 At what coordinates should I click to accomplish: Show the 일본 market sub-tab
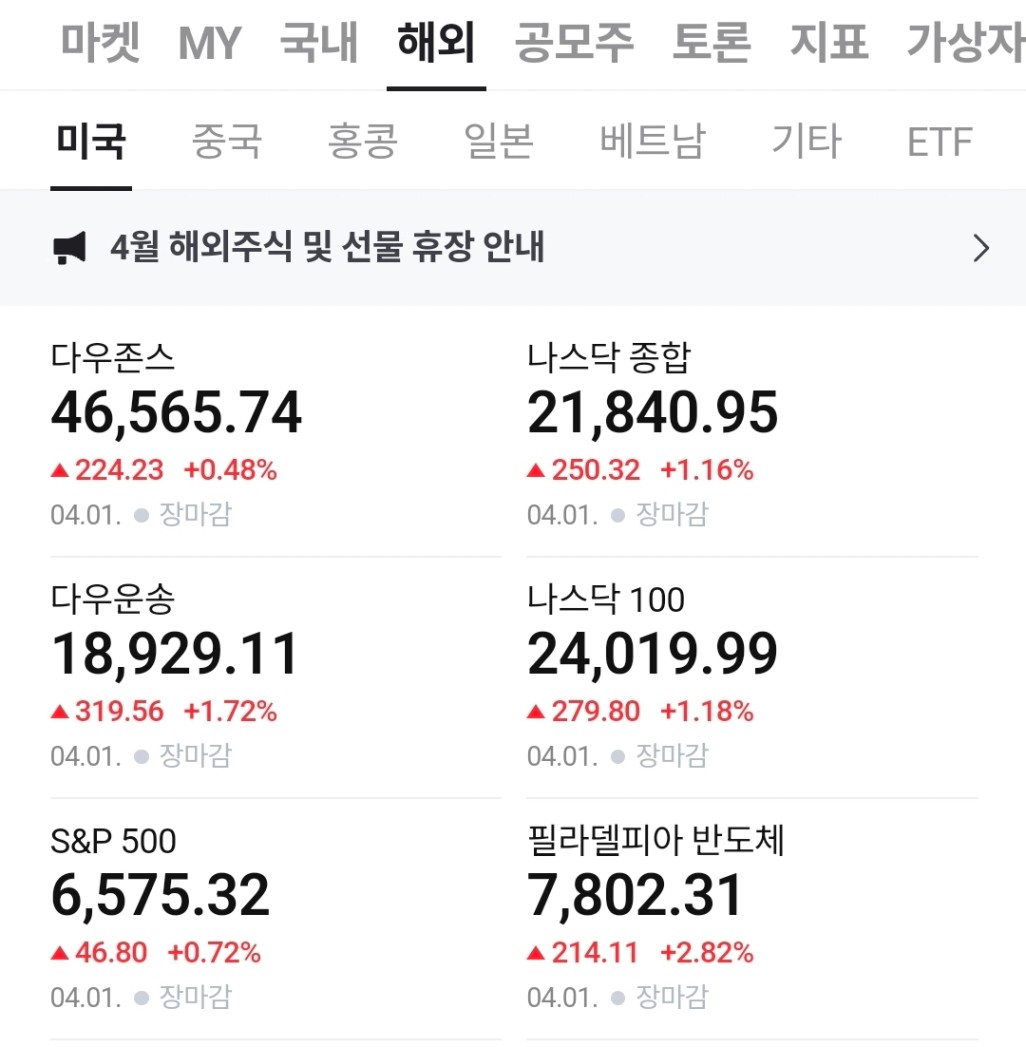coord(499,142)
